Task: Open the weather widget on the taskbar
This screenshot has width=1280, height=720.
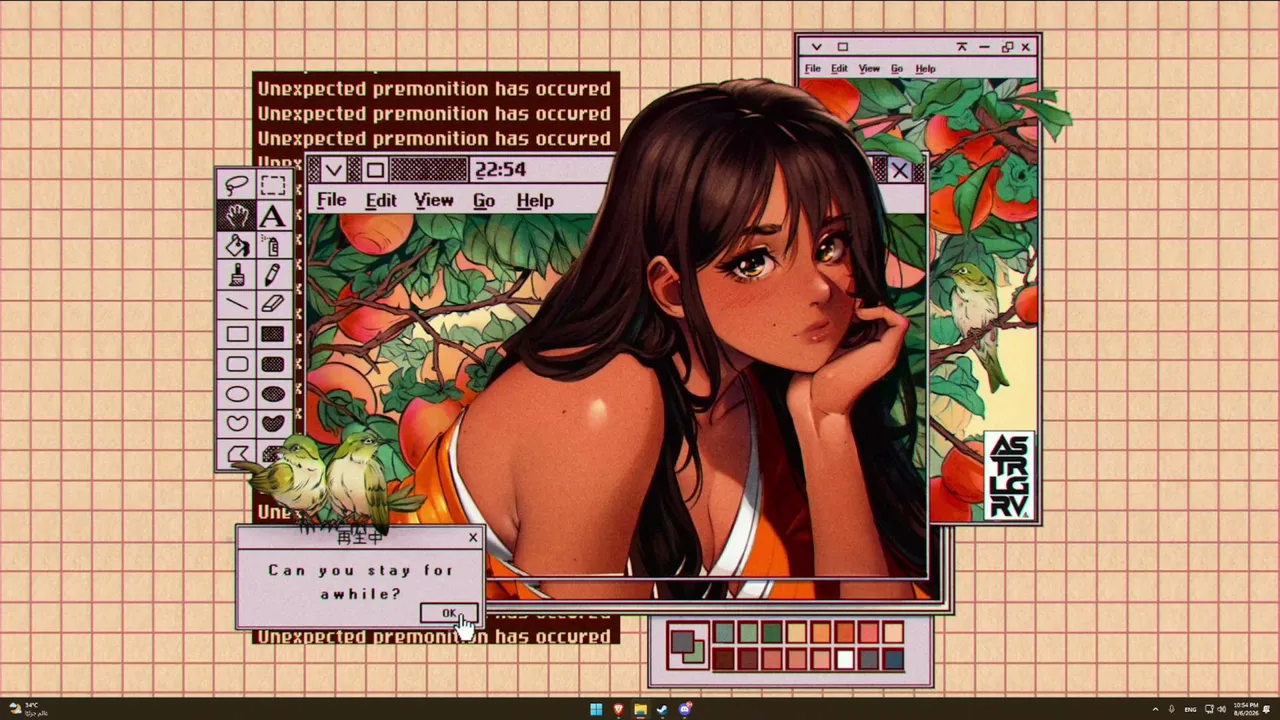Action: [26, 710]
